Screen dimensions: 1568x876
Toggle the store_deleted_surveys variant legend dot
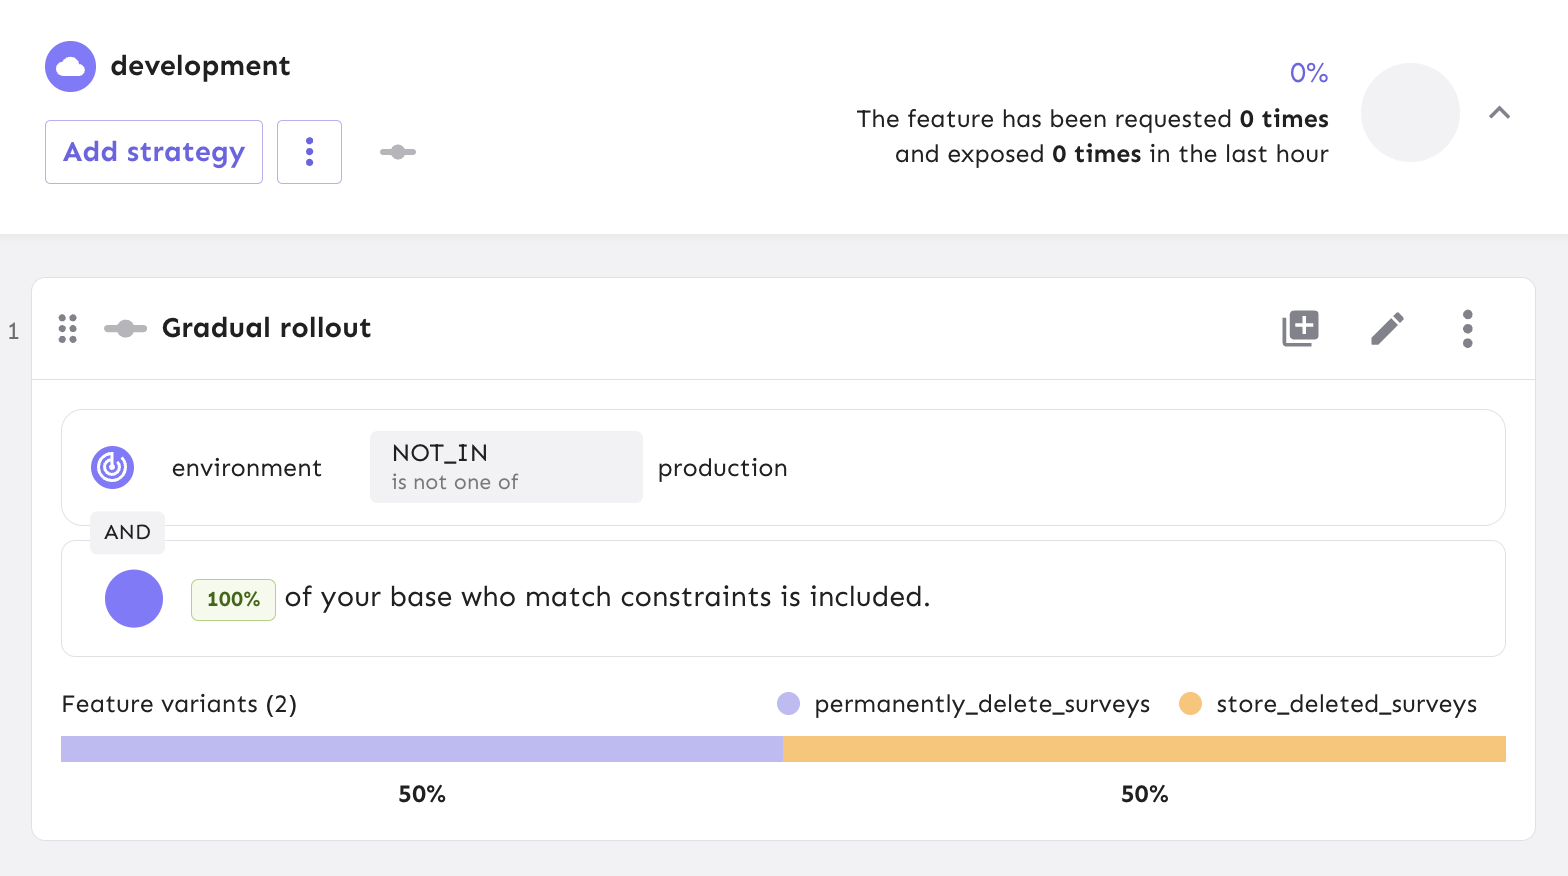point(1190,704)
